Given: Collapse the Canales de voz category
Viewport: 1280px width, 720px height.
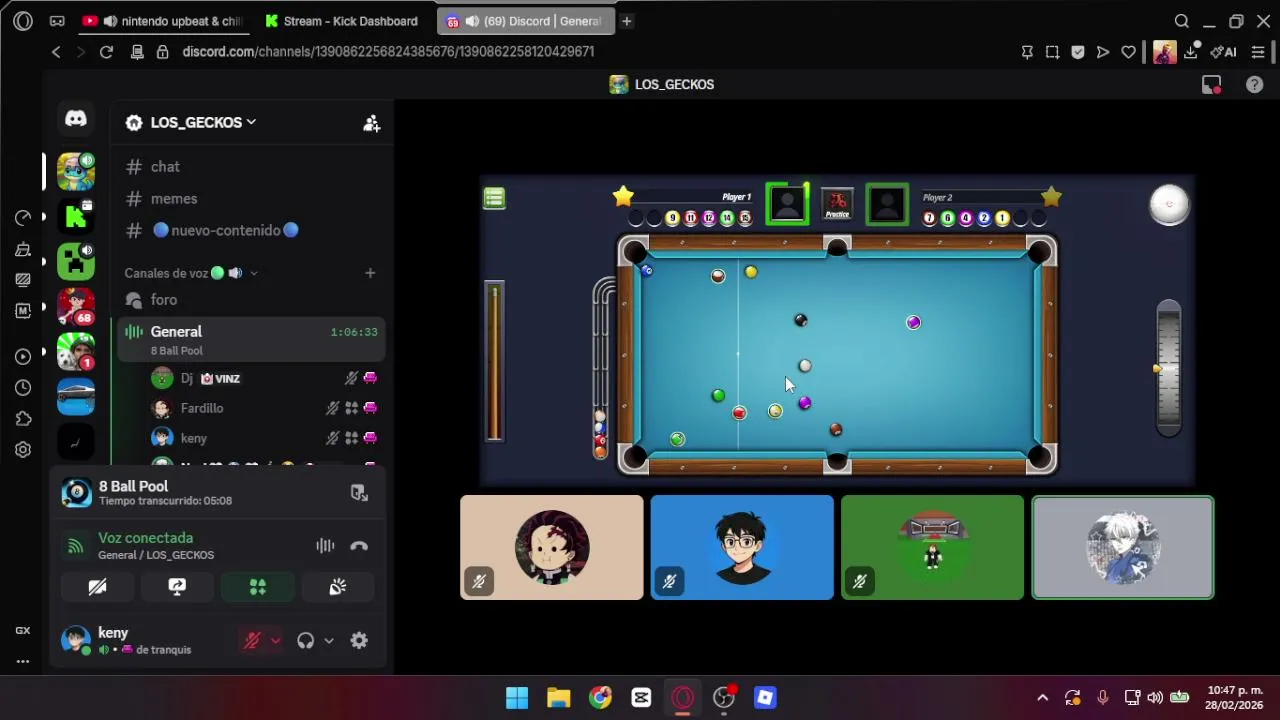Looking at the screenshot, I should [190, 273].
